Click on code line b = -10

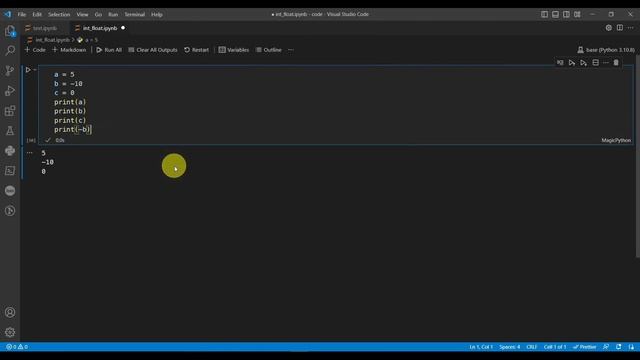pyautogui.click(x=68, y=84)
